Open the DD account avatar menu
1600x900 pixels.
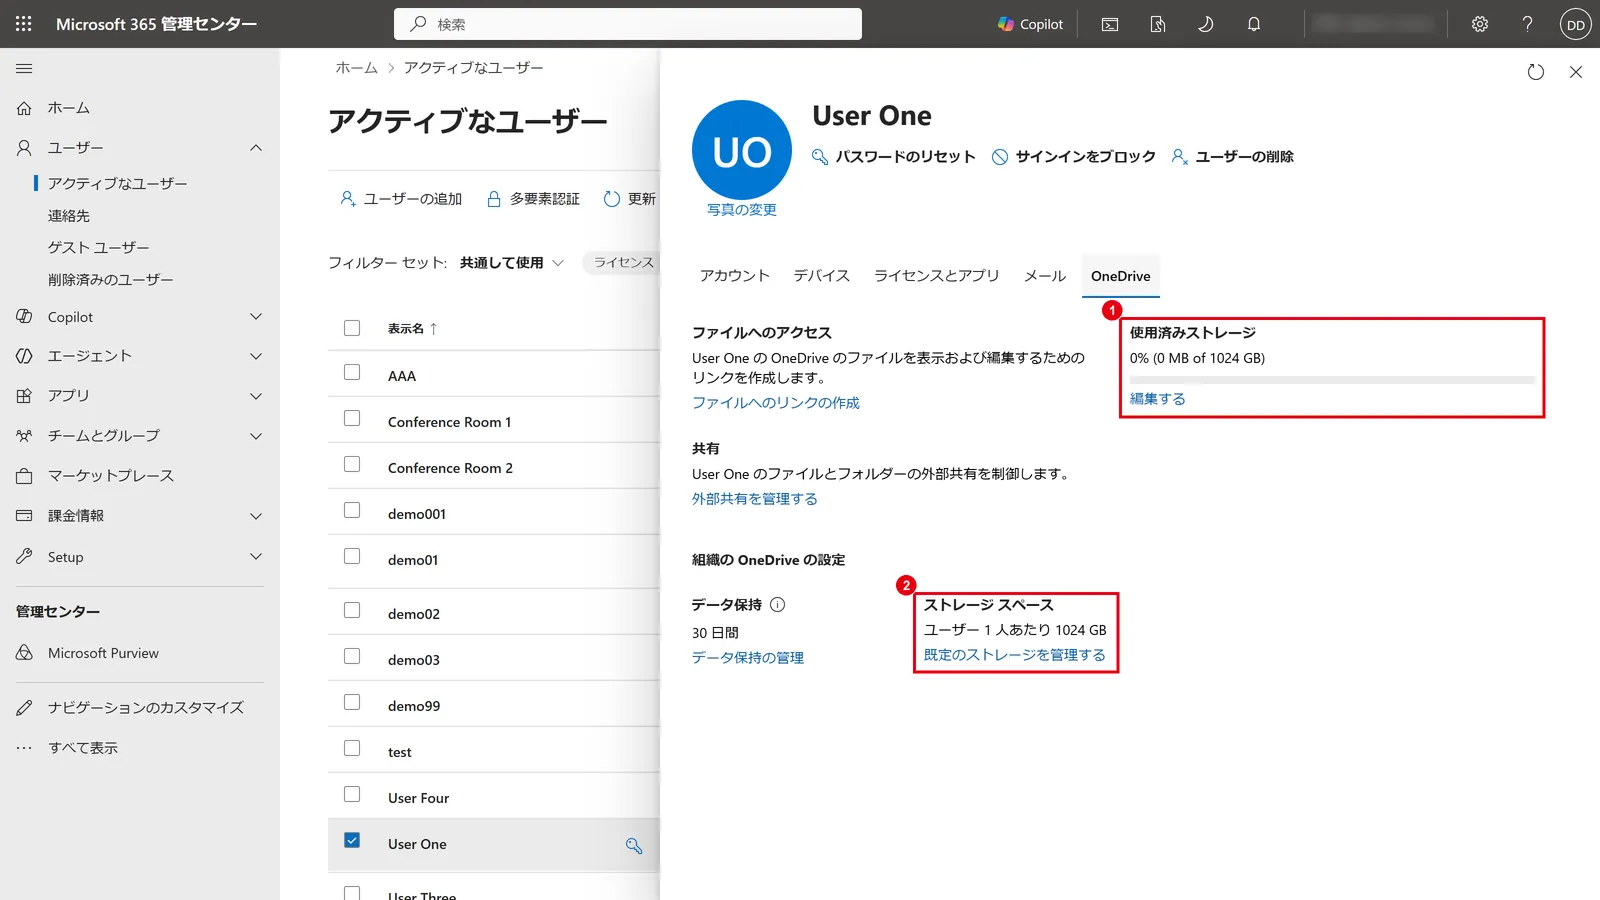[x=1576, y=24]
